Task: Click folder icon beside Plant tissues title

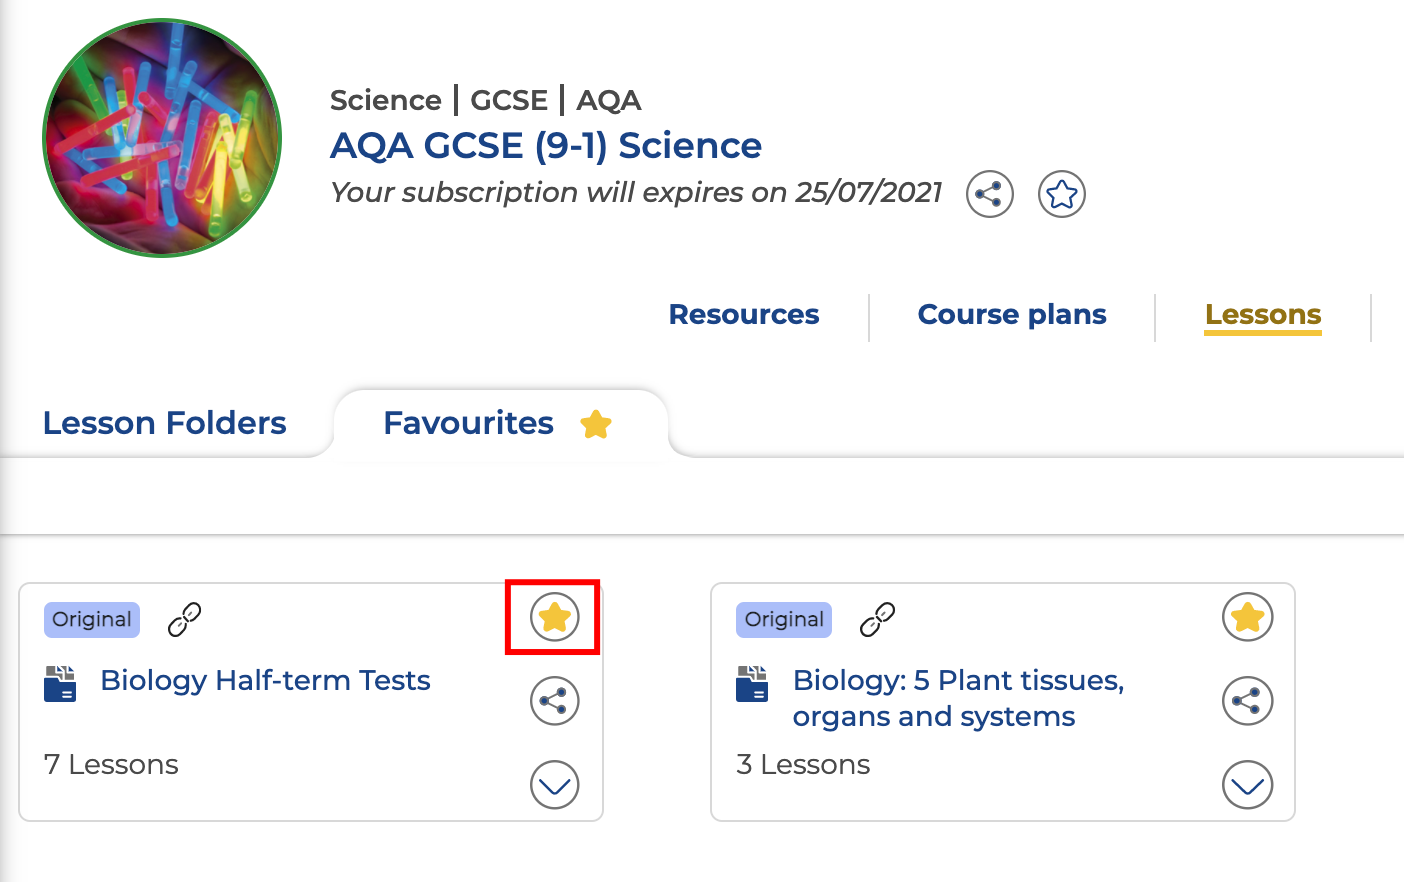Action: pyautogui.click(x=752, y=684)
